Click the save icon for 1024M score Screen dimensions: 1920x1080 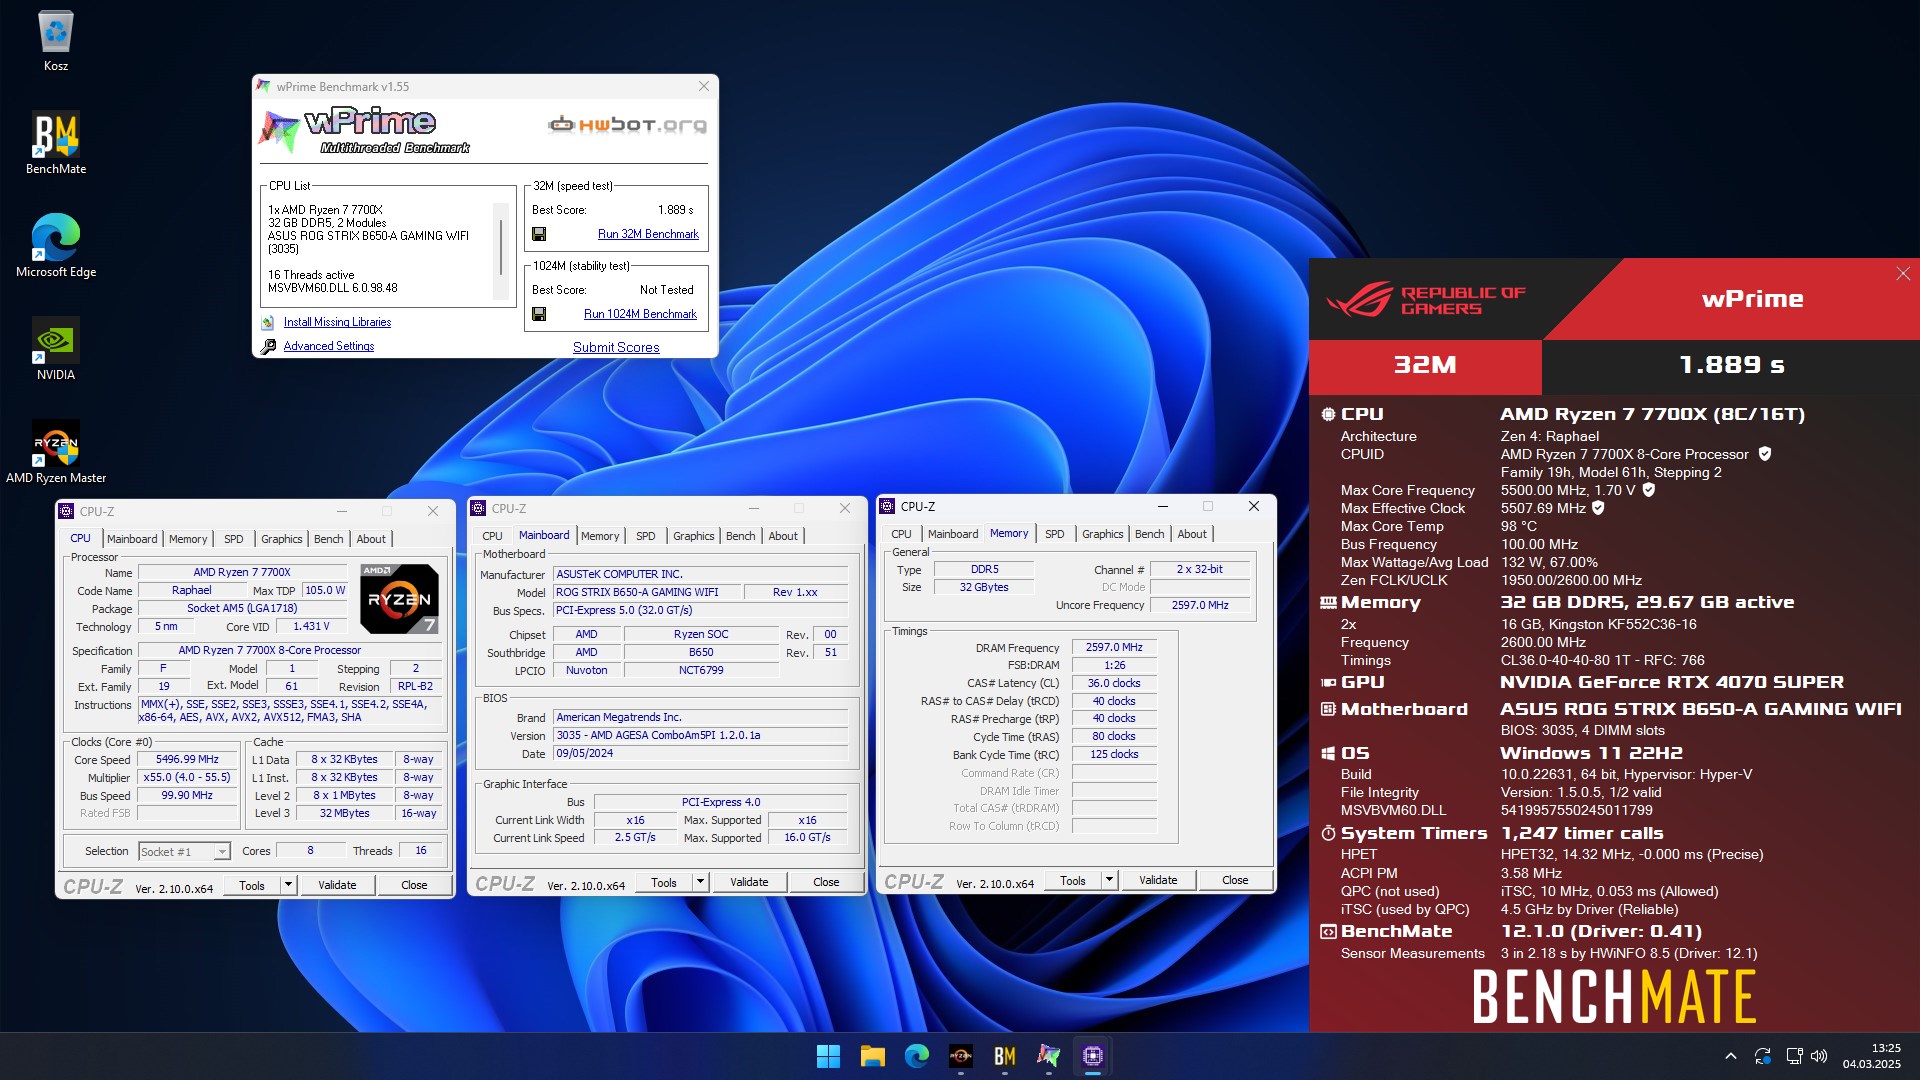[539, 314]
